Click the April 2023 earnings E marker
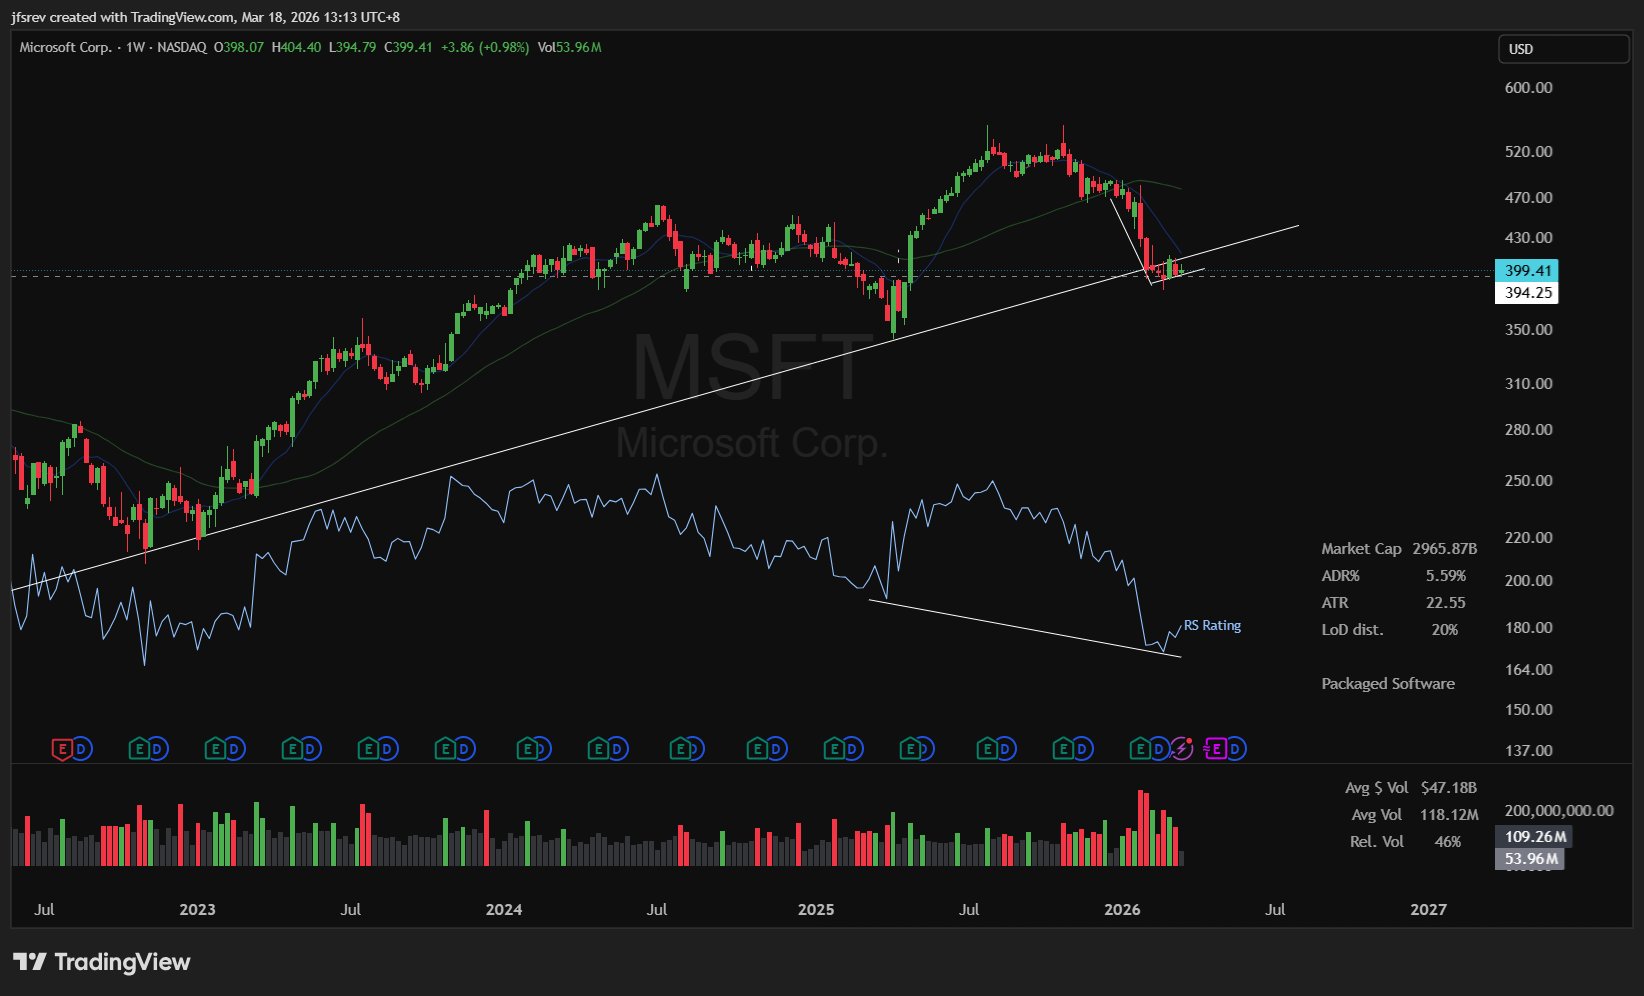 pos(292,748)
